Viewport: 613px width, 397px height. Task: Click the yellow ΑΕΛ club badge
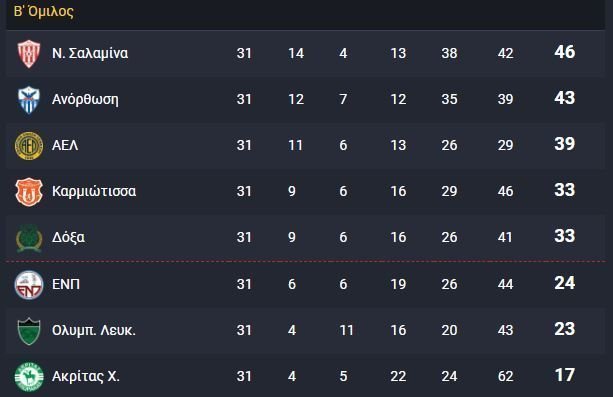click(29, 146)
